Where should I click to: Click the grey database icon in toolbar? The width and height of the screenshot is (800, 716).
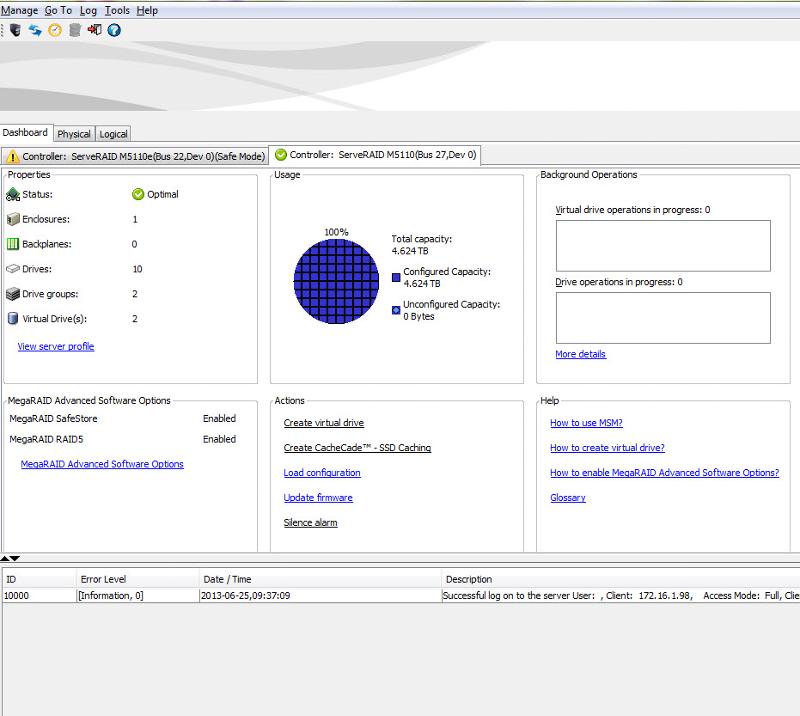[74, 30]
